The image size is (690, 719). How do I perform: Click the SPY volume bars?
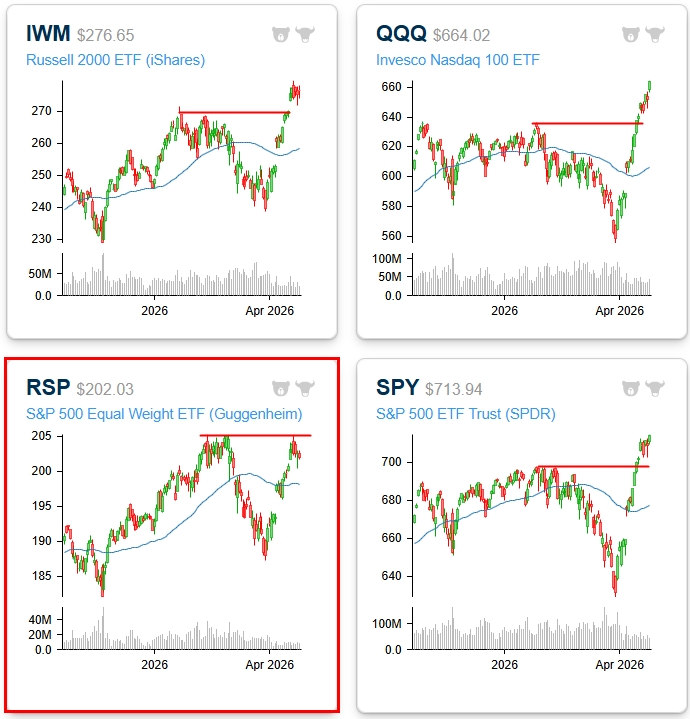tap(532, 637)
